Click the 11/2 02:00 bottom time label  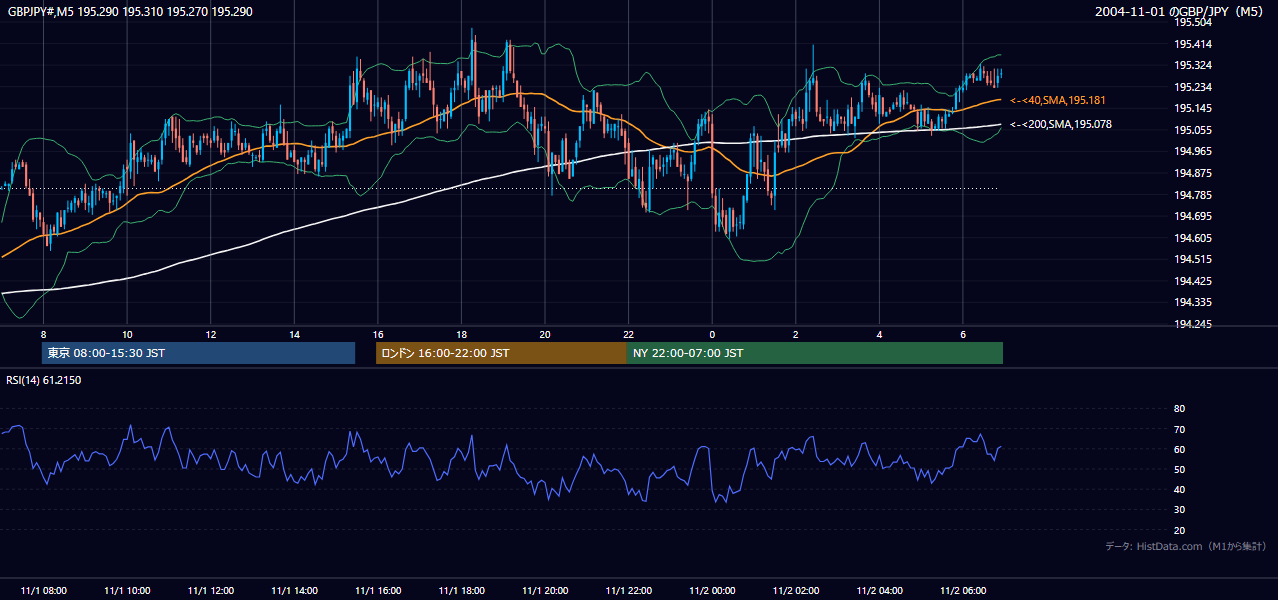pyautogui.click(x=796, y=590)
